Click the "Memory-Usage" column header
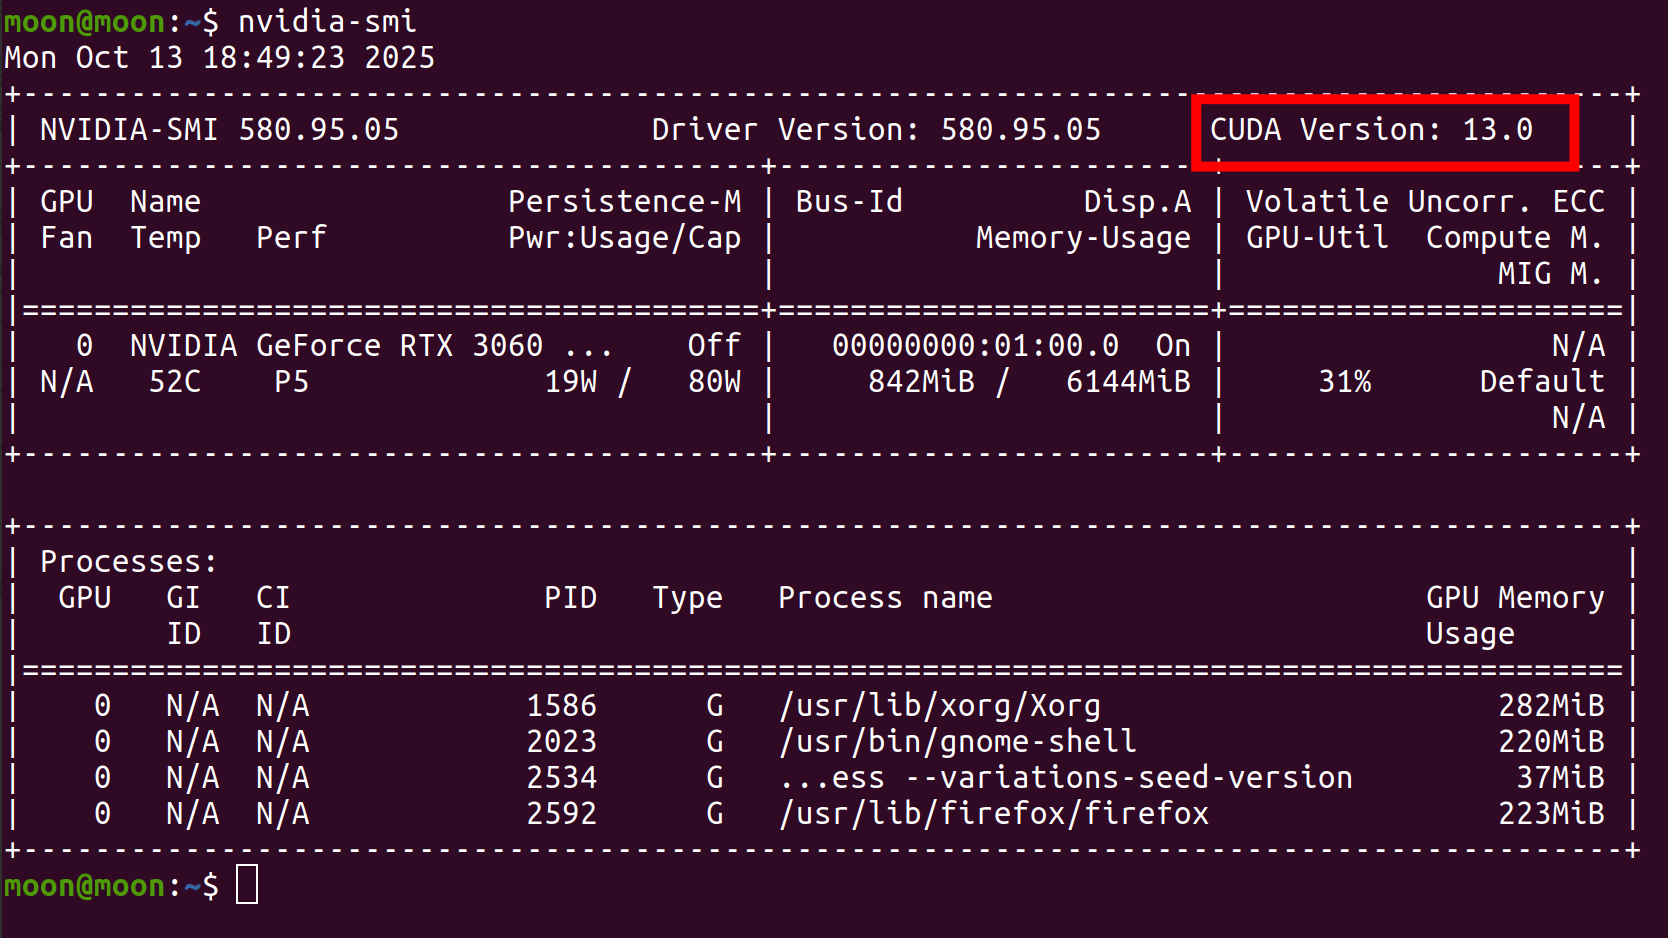This screenshot has width=1668, height=938. (x=1083, y=238)
